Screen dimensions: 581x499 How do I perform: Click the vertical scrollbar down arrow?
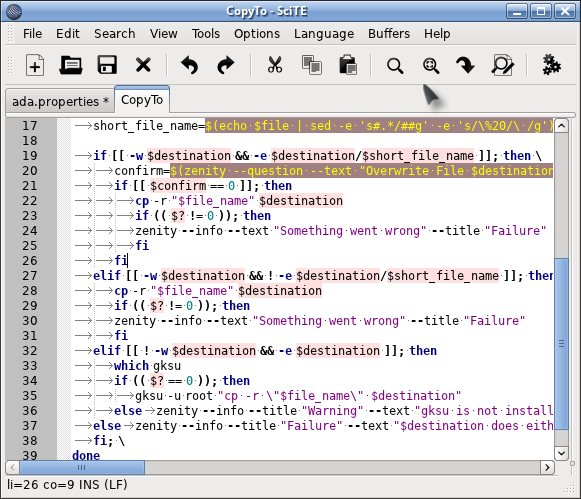[x=561, y=453]
